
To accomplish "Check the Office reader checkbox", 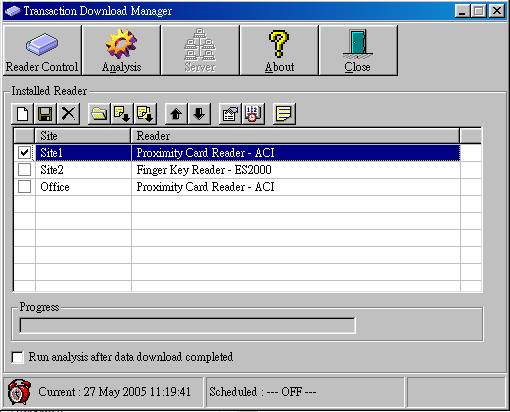I will 24,187.
